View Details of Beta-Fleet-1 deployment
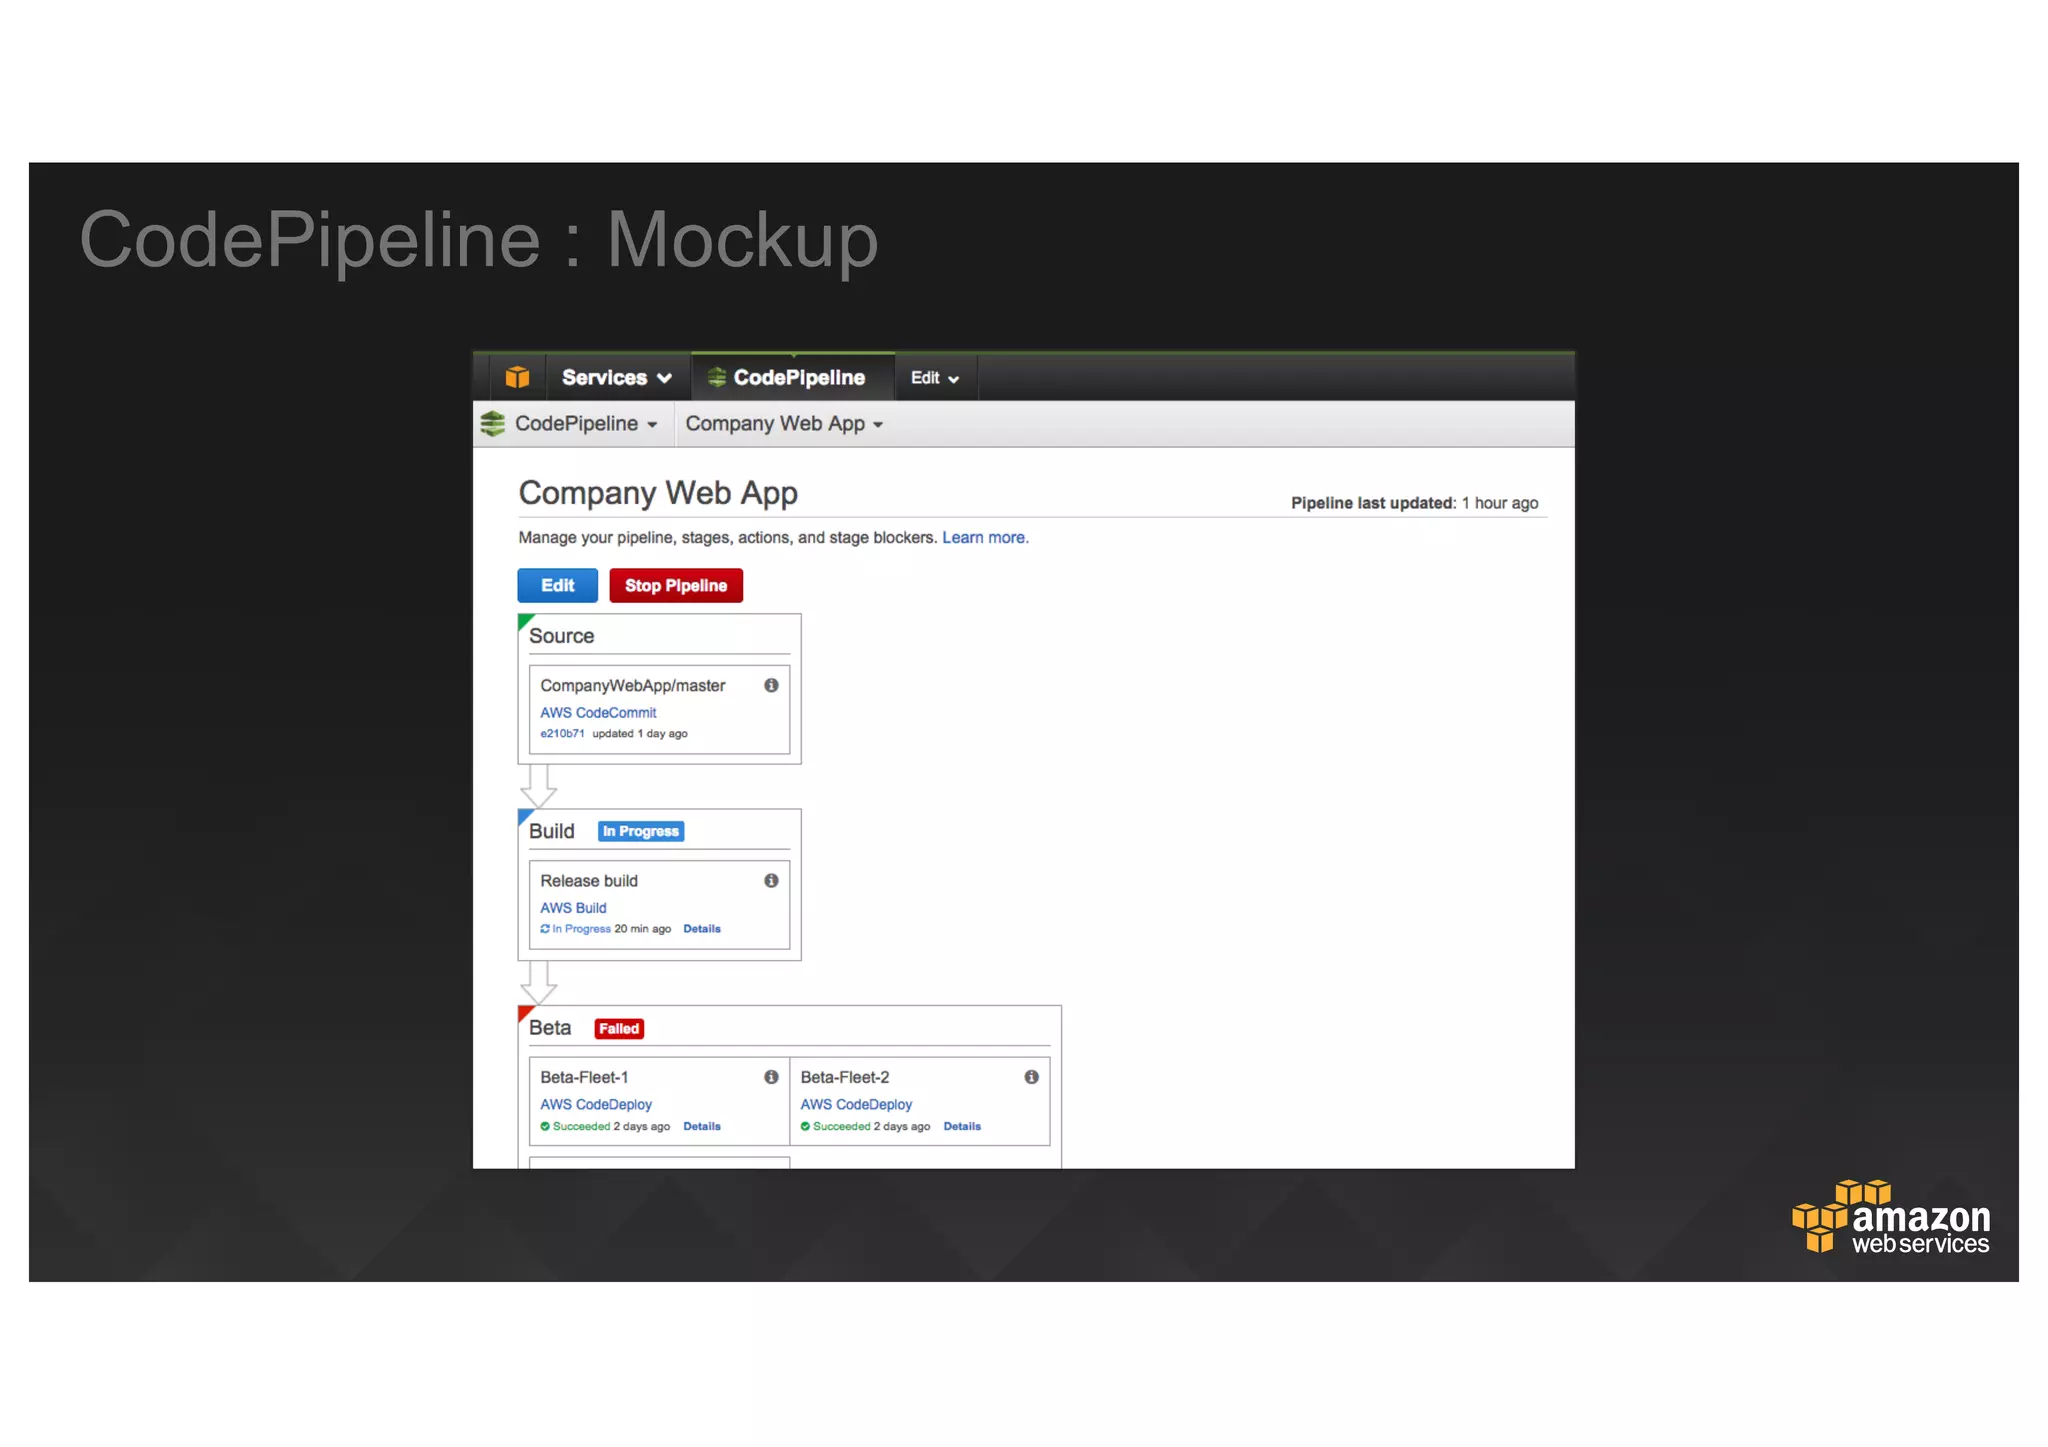The height and width of the screenshot is (1447, 2048). pyautogui.click(x=702, y=1127)
